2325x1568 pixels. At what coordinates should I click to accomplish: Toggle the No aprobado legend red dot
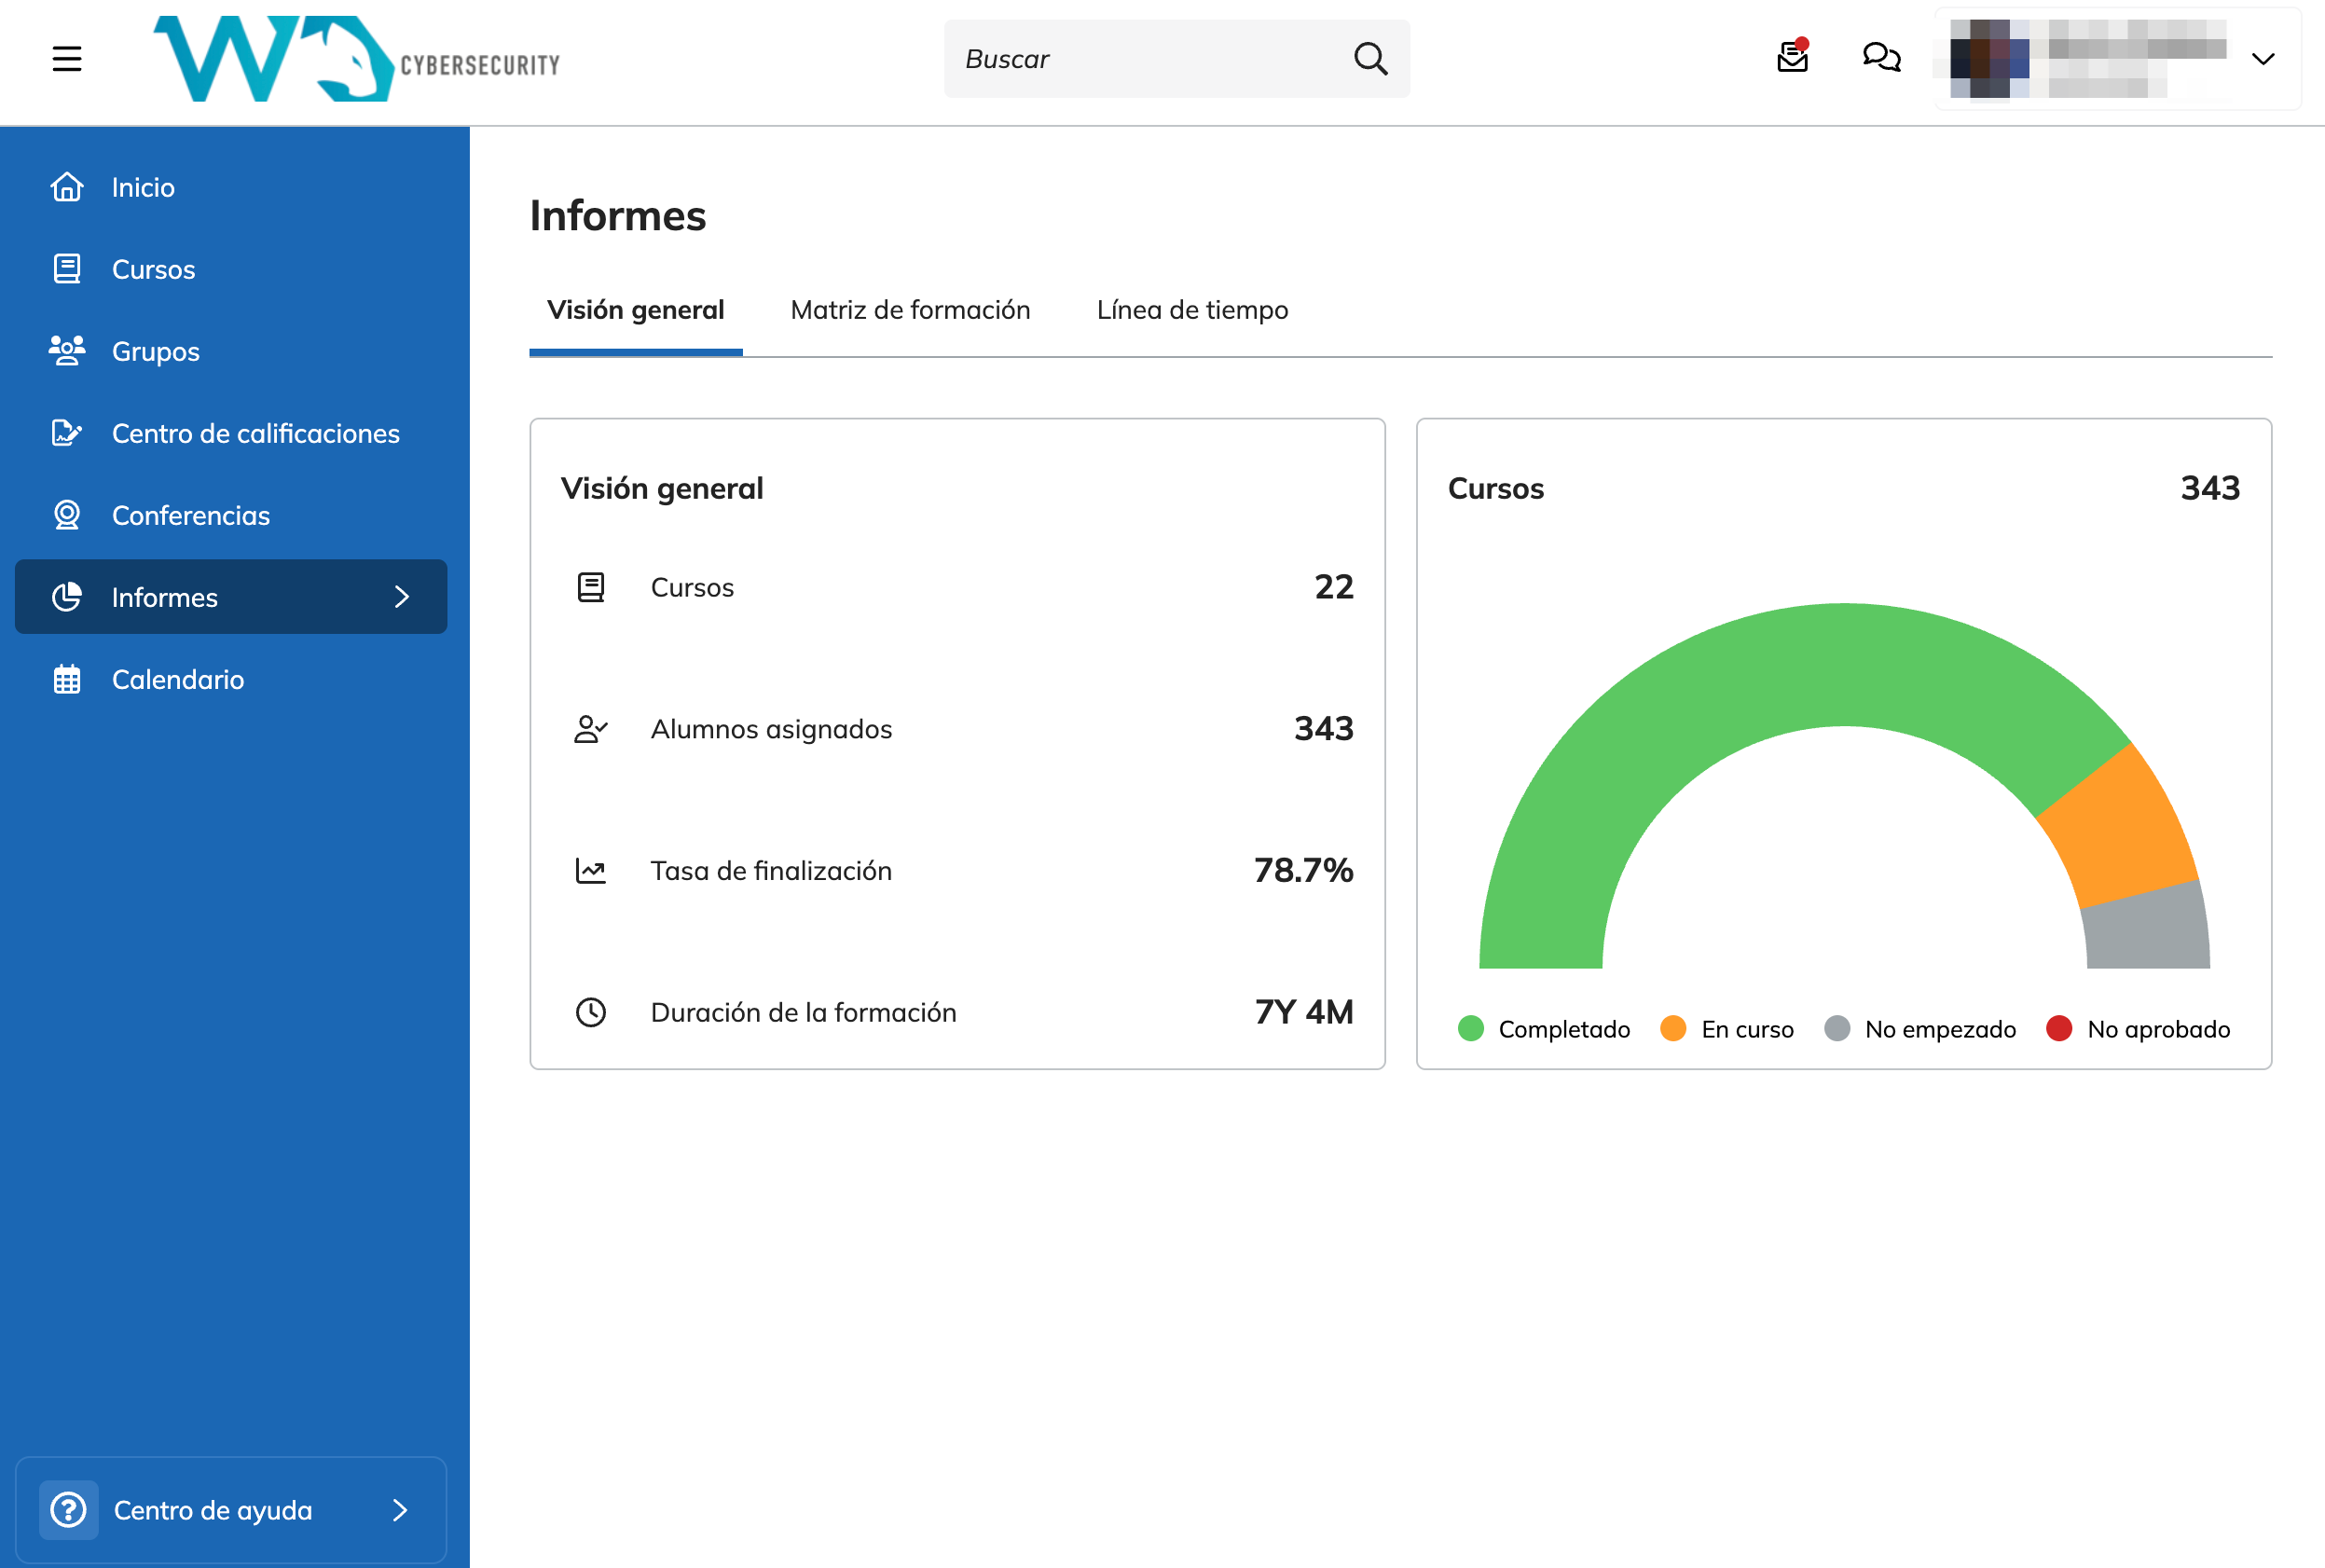pyautogui.click(x=2058, y=1029)
